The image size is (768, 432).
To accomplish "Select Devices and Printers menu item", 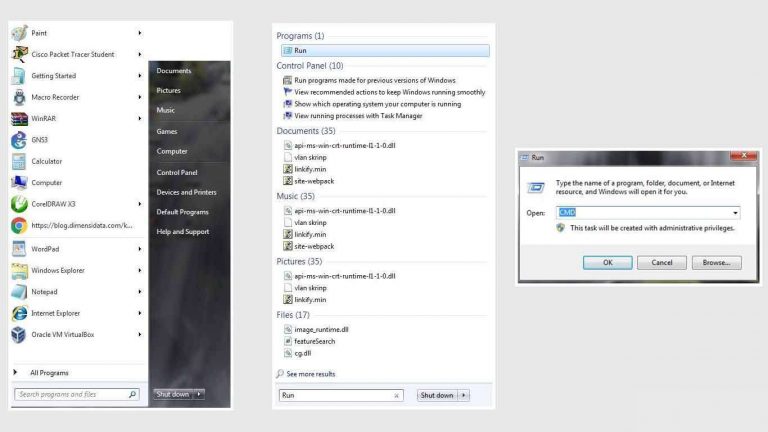I will 186,192.
